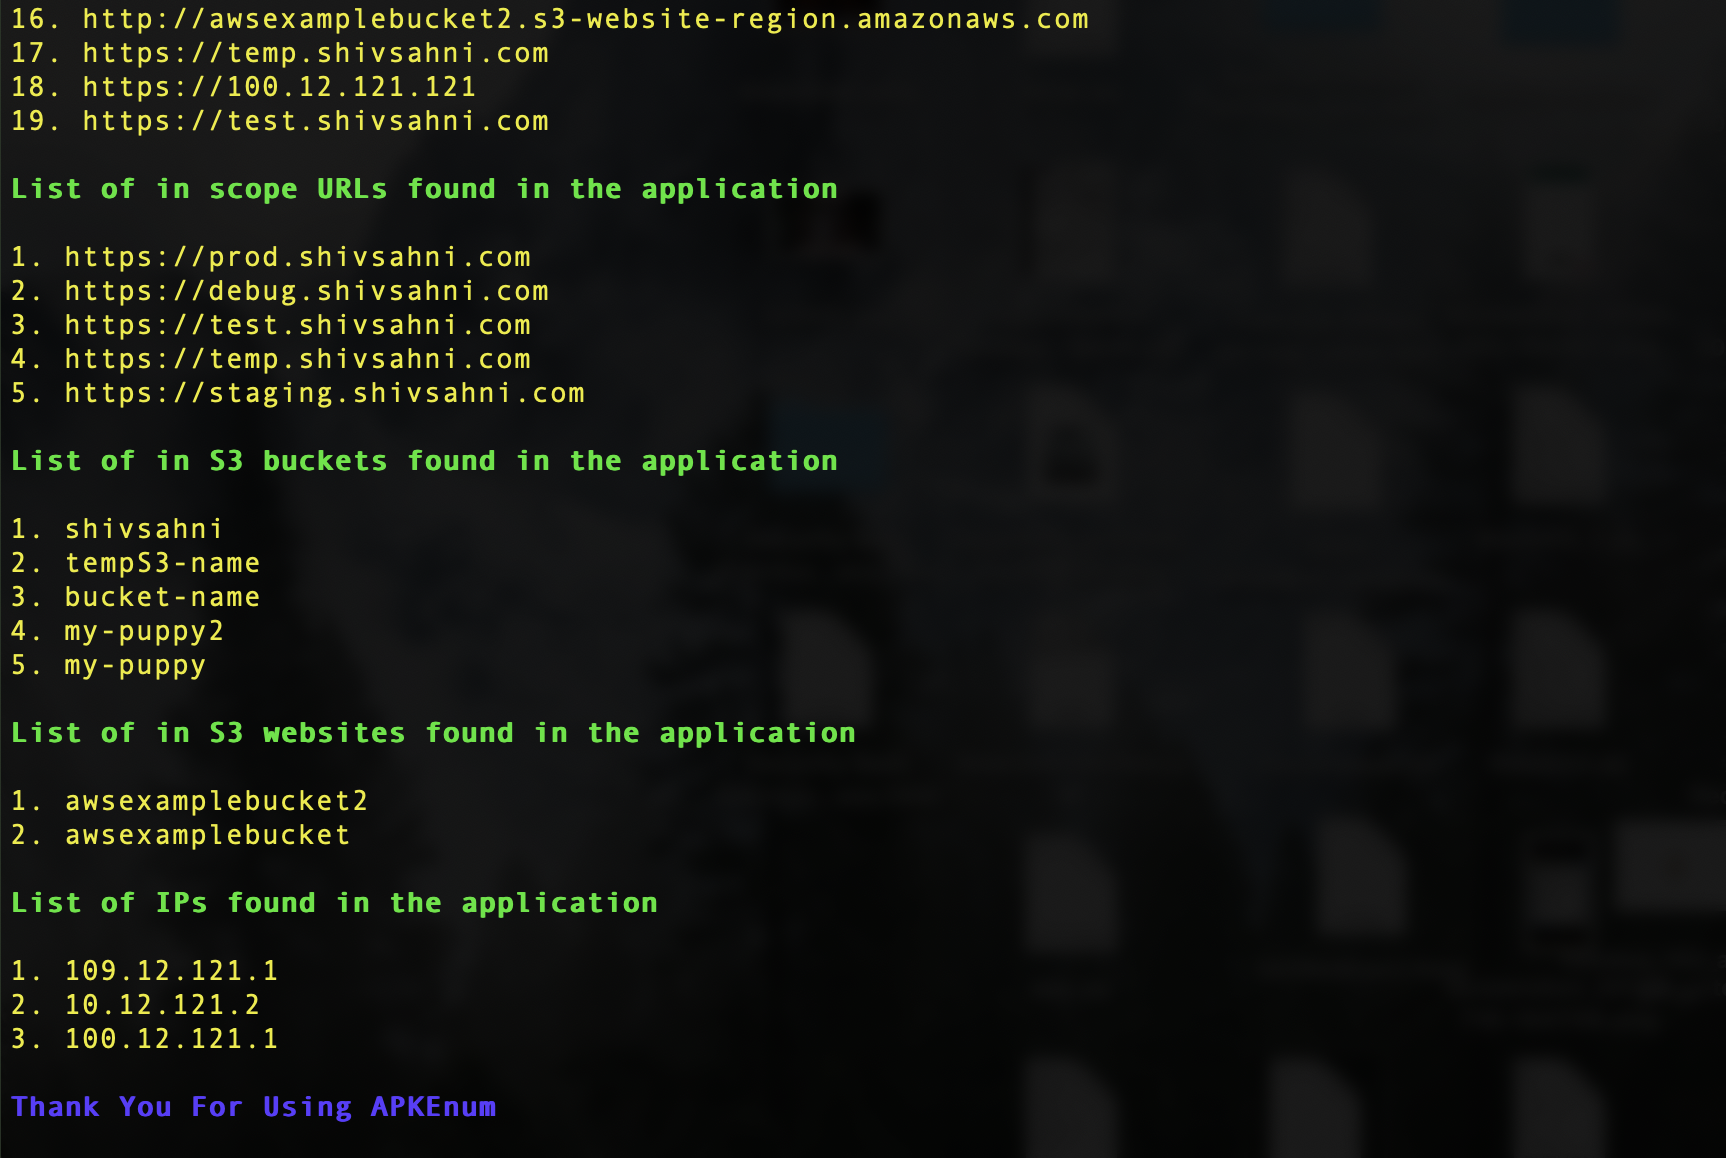Click the 'List of in S3 websites' heading
The image size is (1726, 1158).
[x=433, y=734]
